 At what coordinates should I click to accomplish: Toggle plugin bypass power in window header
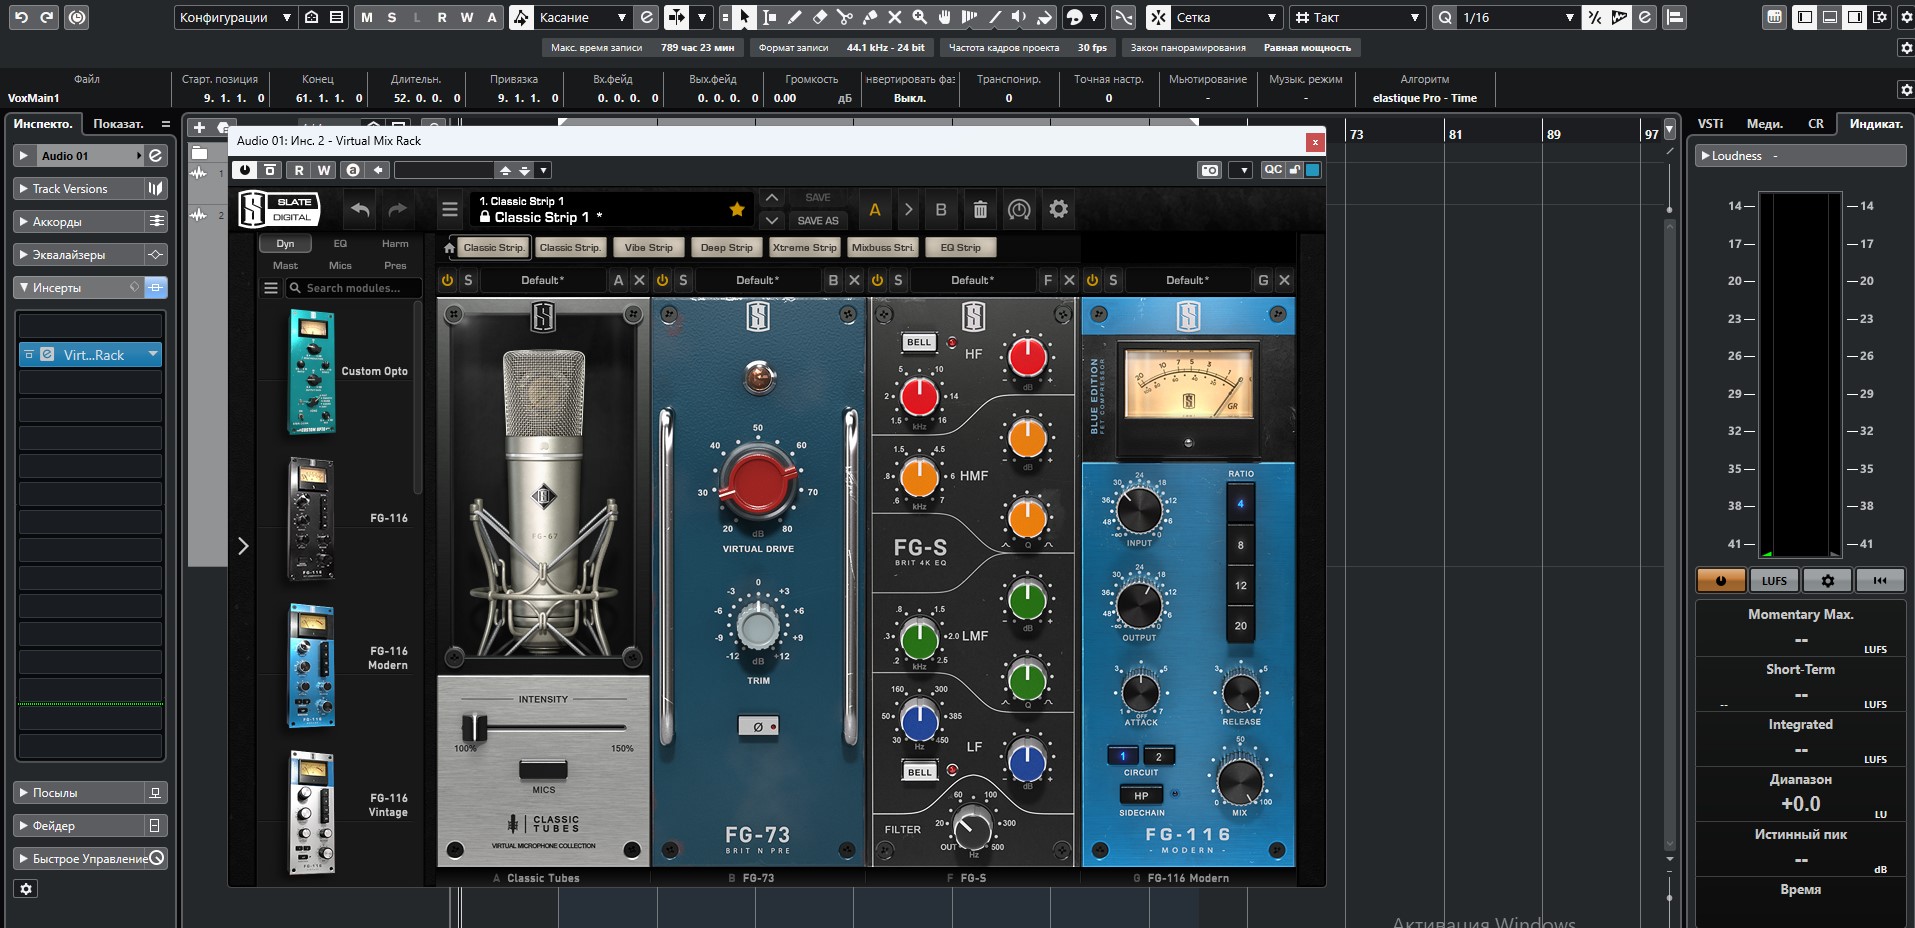pos(245,170)
